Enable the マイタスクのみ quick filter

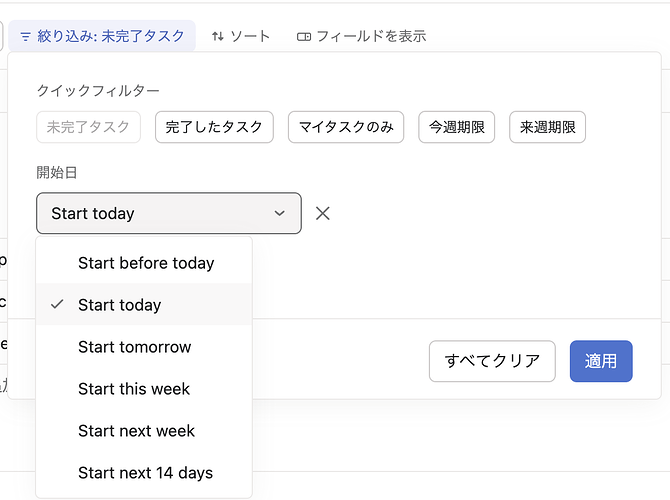click(346, 127)
